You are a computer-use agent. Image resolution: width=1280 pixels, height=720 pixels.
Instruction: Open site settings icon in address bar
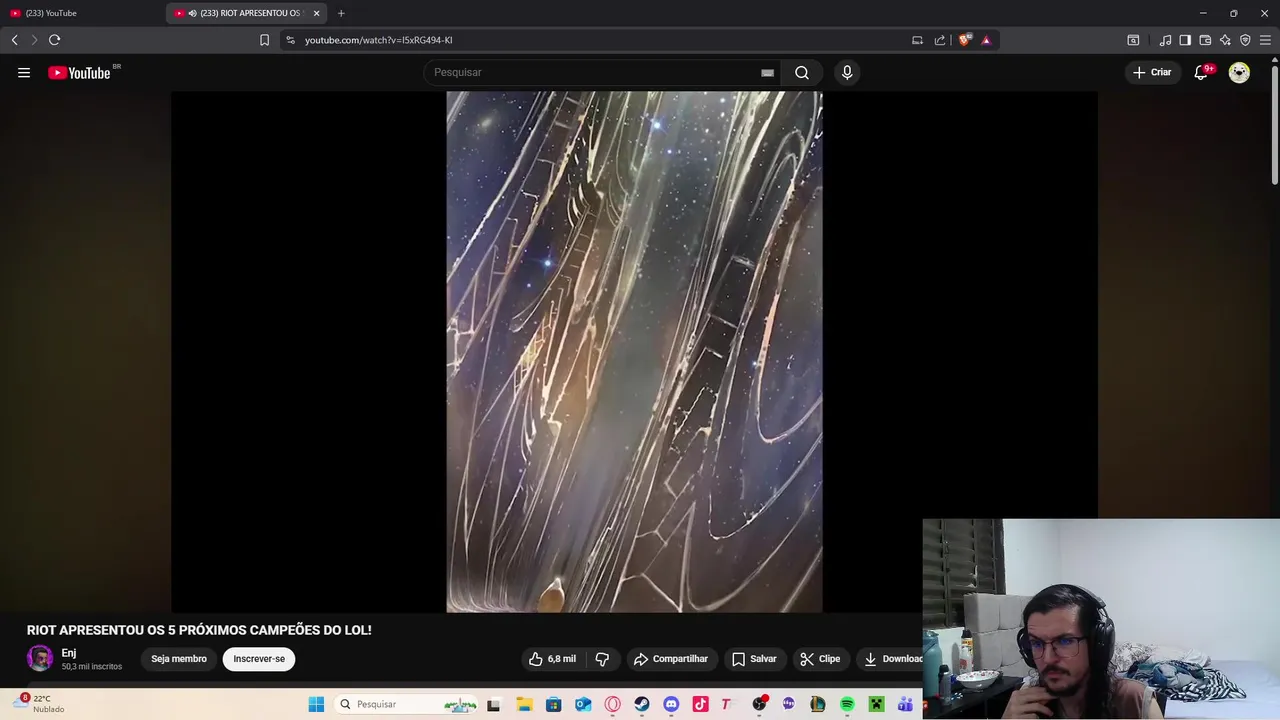pos(290,40)
